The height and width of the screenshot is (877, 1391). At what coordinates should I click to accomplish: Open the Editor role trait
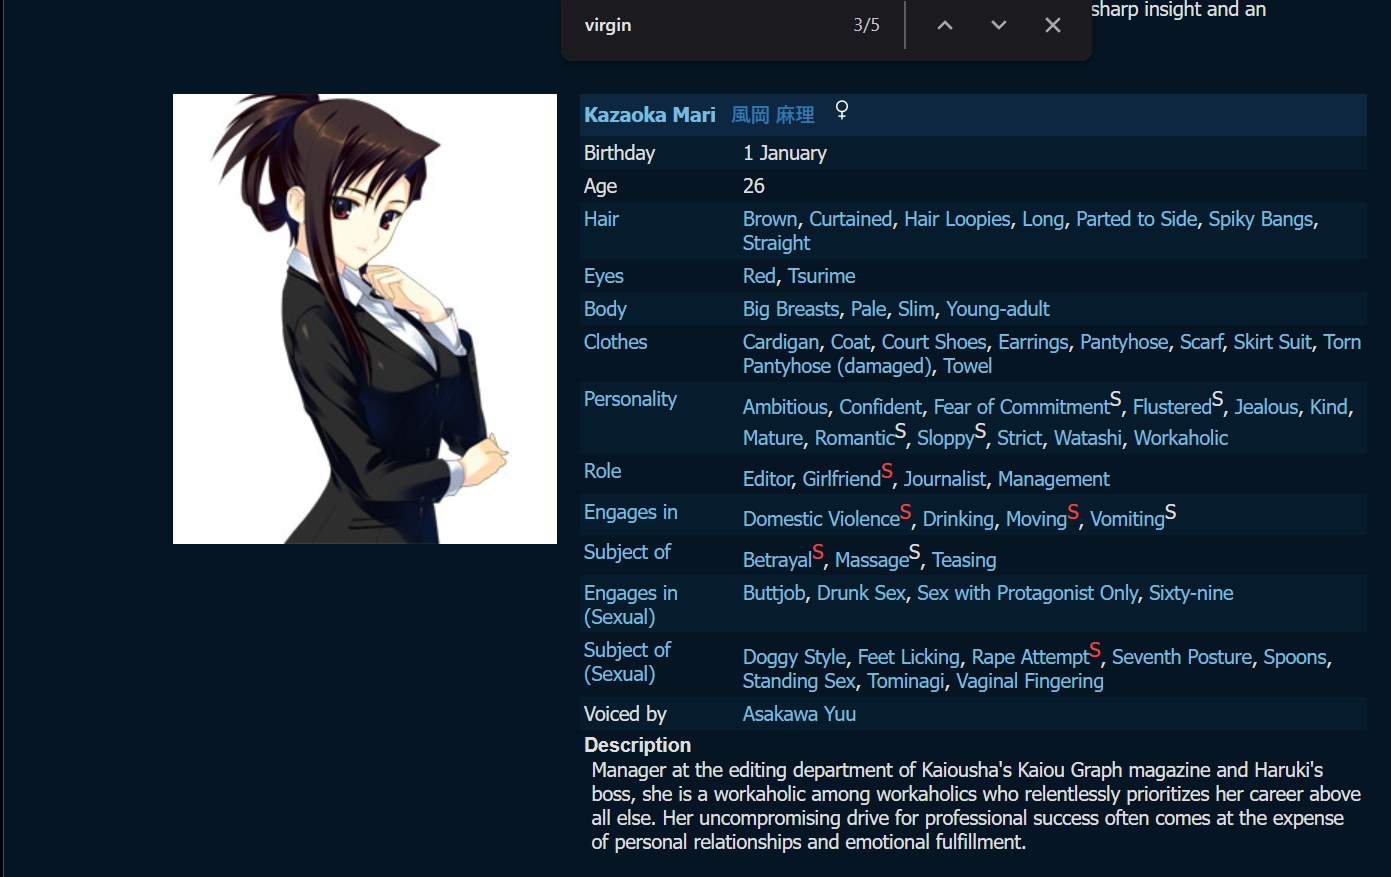pyautogui.click(x=768, y=479)
